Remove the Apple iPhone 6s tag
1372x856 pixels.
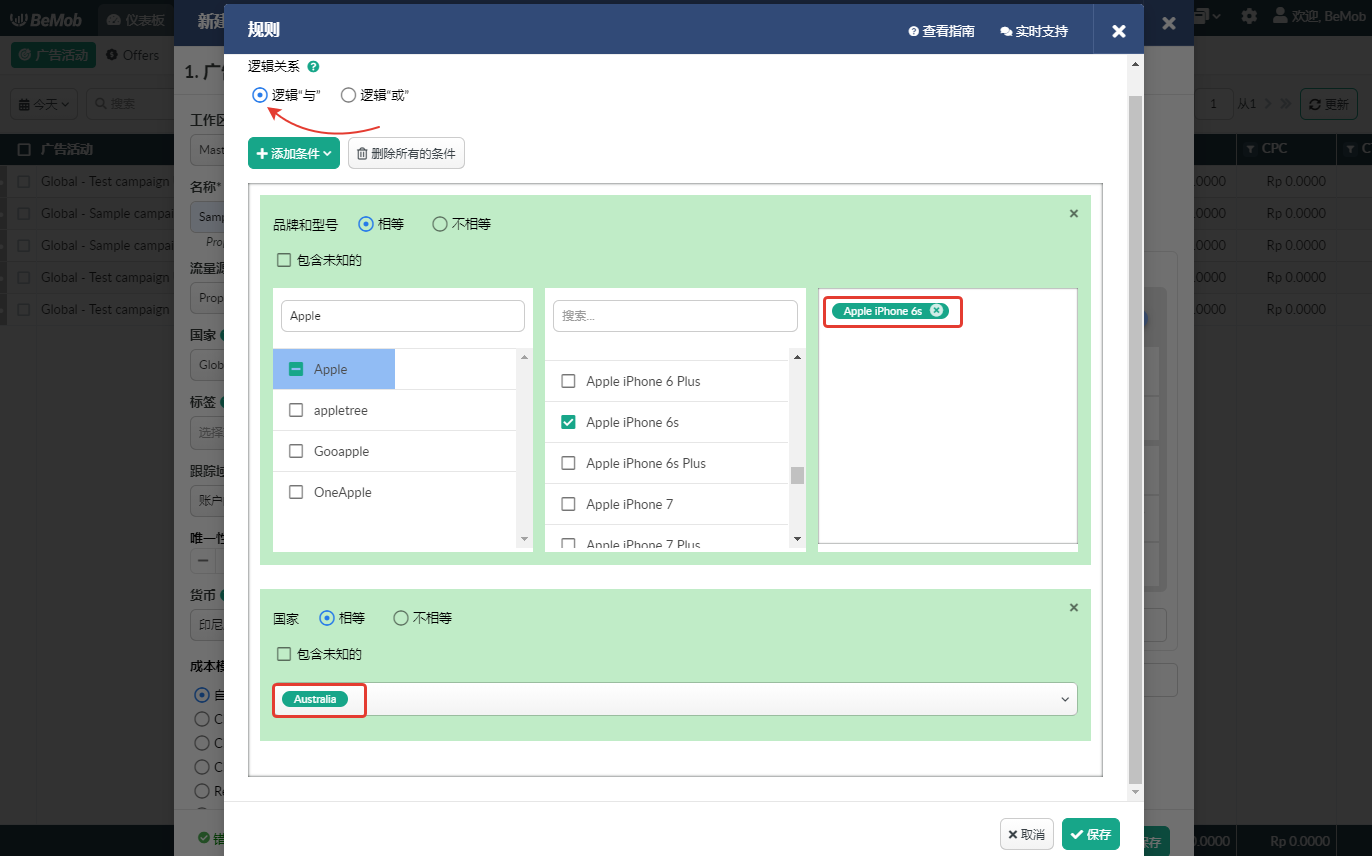click(x=936, y=311)
